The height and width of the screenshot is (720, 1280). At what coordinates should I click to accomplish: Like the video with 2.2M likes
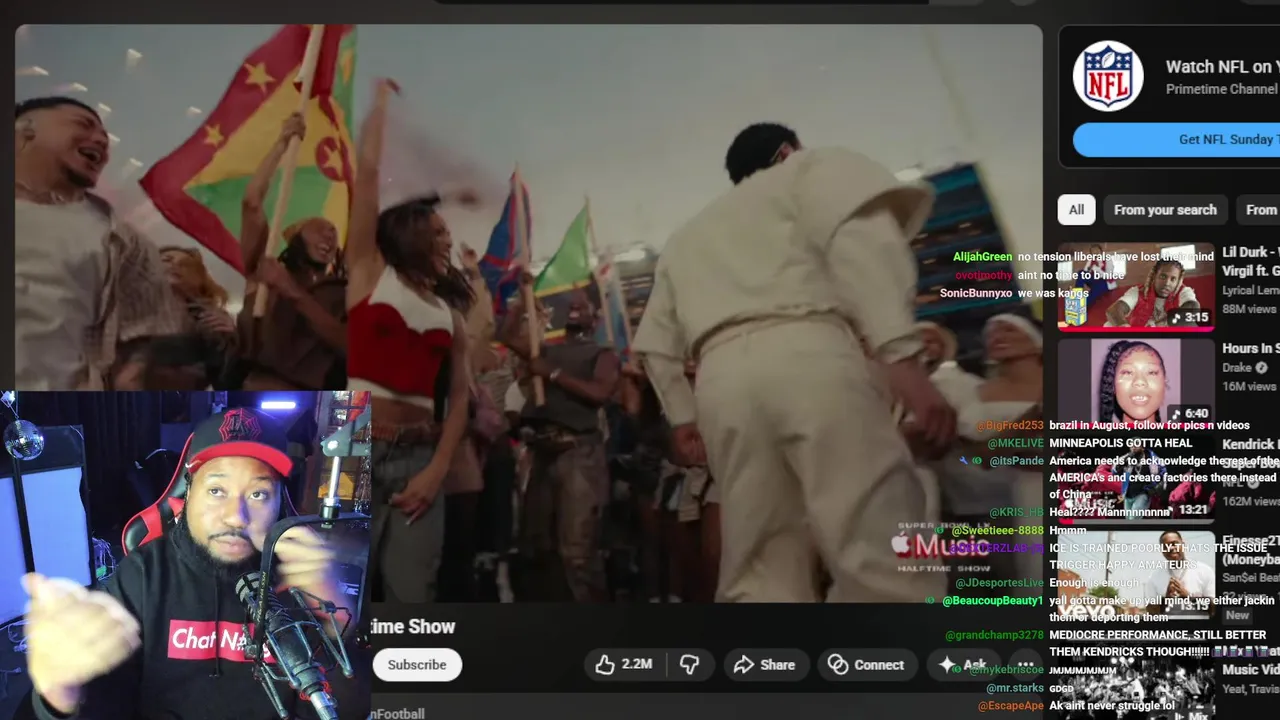623,665
